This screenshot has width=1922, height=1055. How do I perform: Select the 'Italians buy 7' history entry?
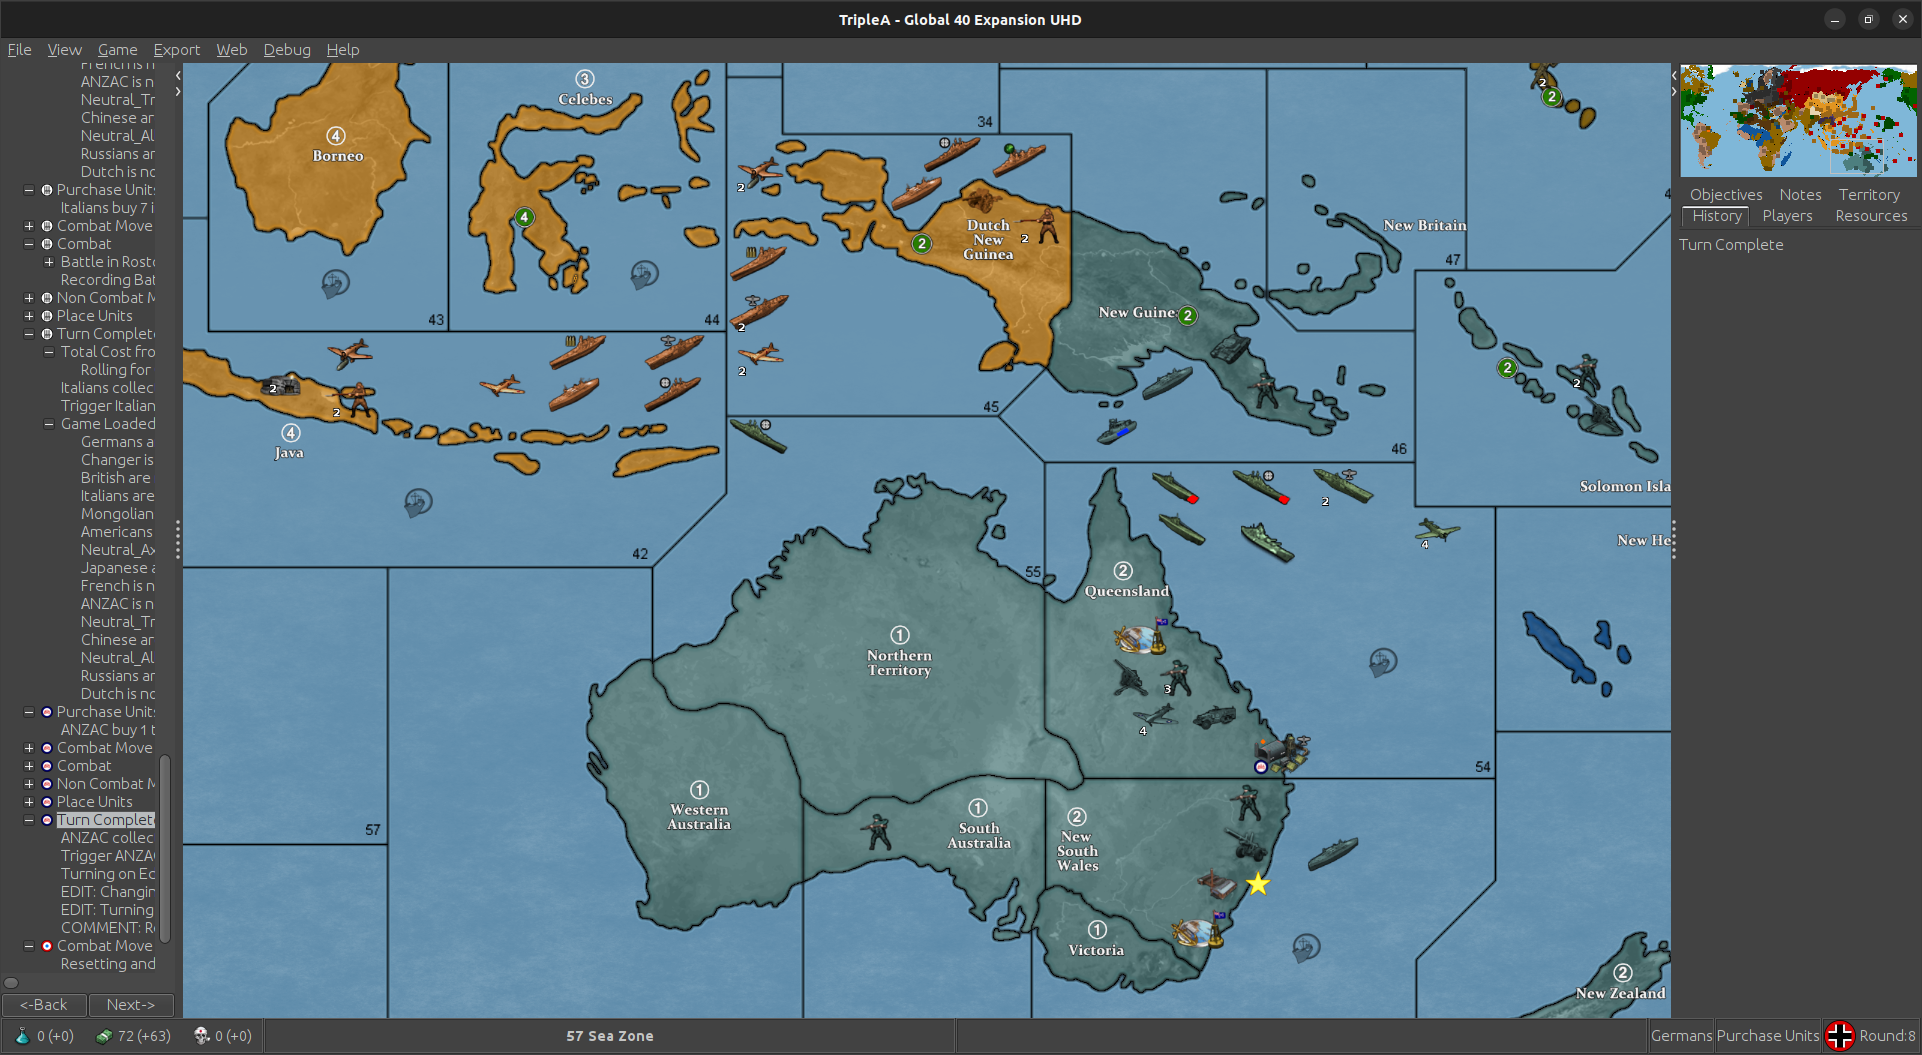(x=107, y=208)
